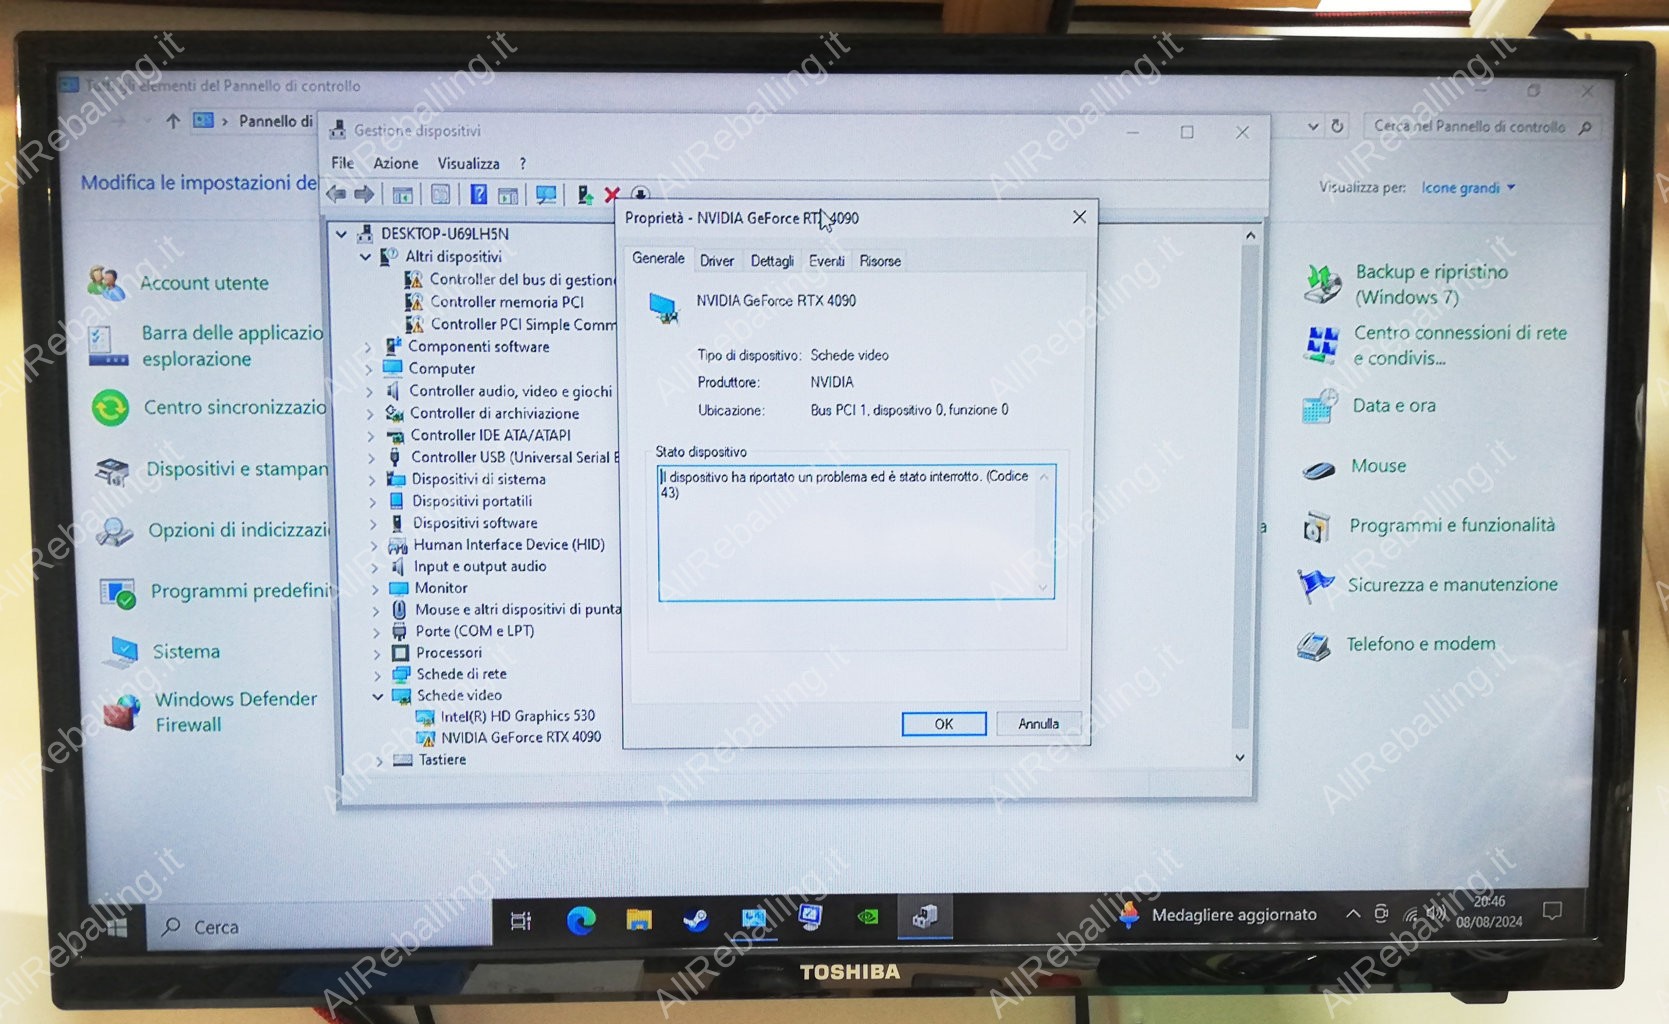1669x1024 pixels.
Task: Click the update driver toolbar icon
Action: (584, 195)
